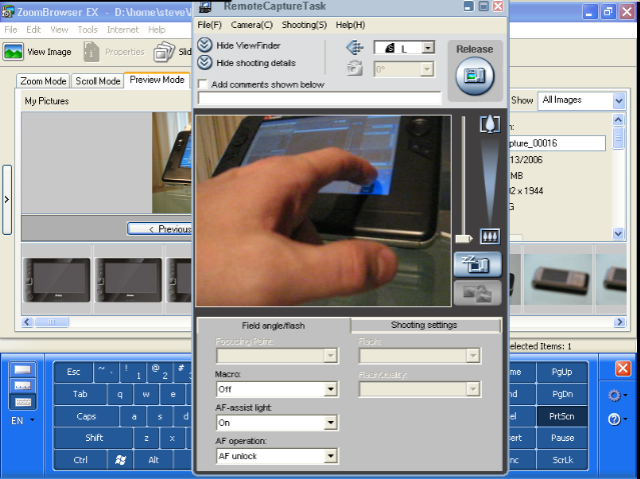This screenshot has width=640, height=479.
Task: Open Camera(C) menu
Action: pos(251,25)
